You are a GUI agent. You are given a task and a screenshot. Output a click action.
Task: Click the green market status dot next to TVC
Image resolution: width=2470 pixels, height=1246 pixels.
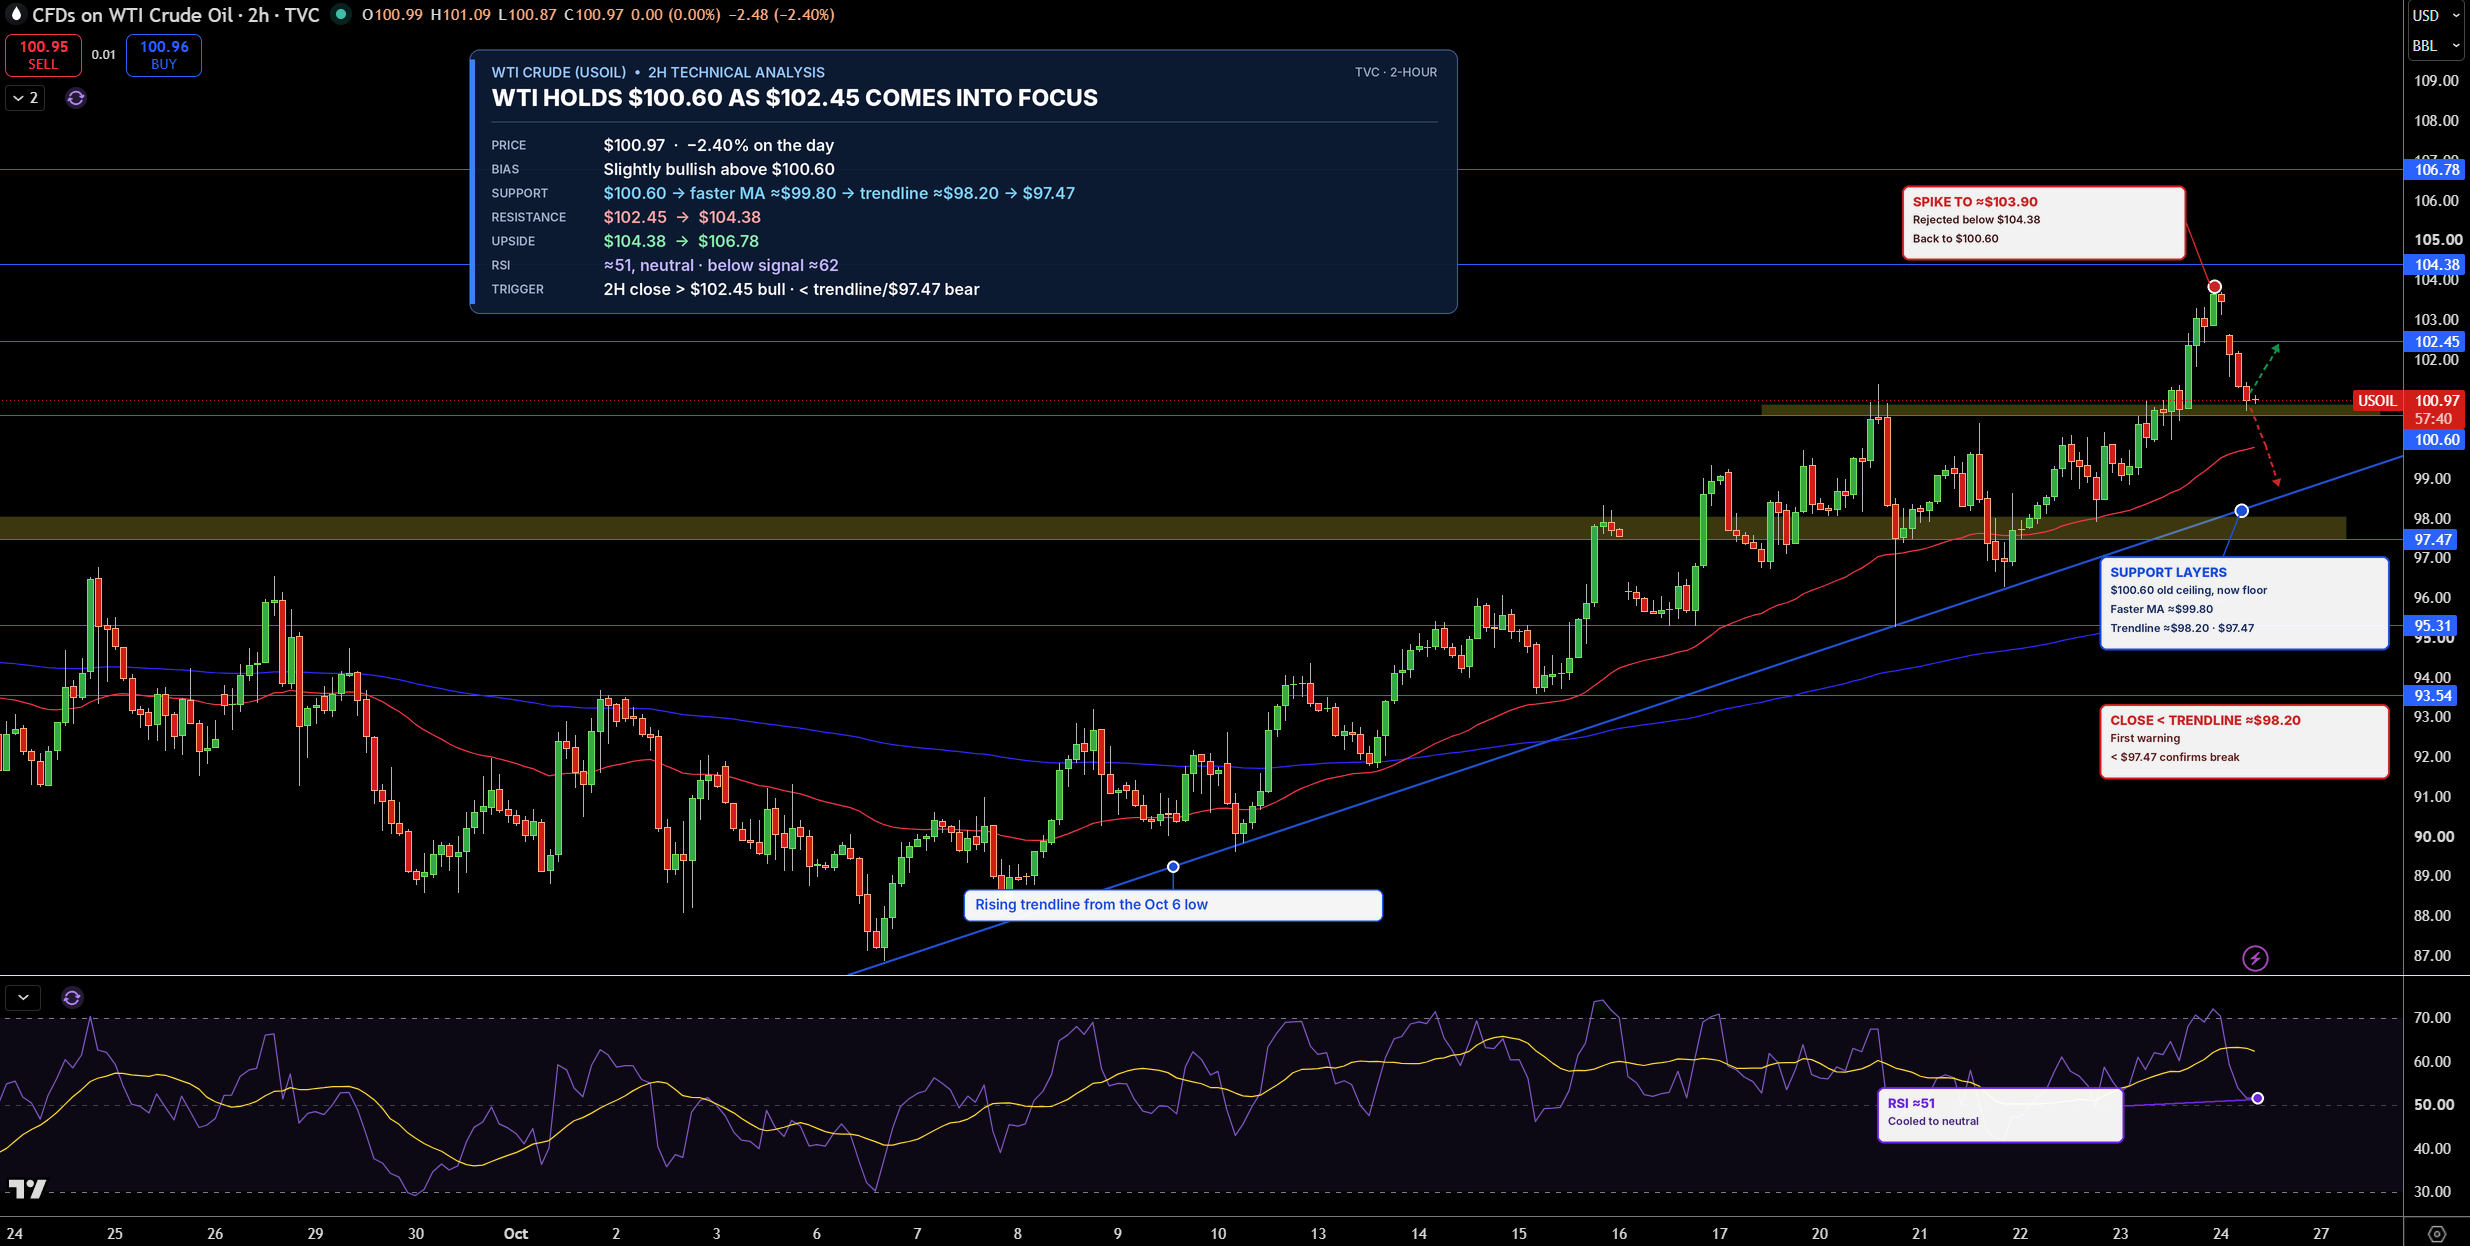pyautogui.click(x=341, y=14)
